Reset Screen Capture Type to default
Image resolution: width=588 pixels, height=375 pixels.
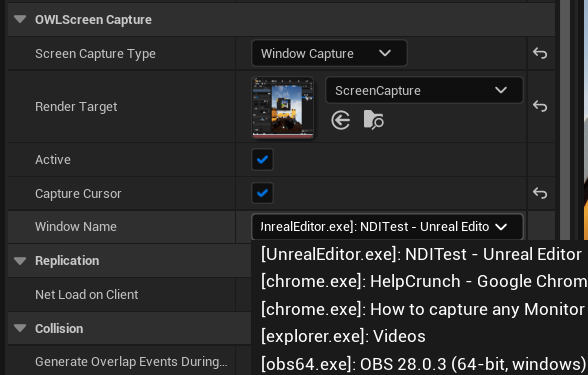click(540, 53)
